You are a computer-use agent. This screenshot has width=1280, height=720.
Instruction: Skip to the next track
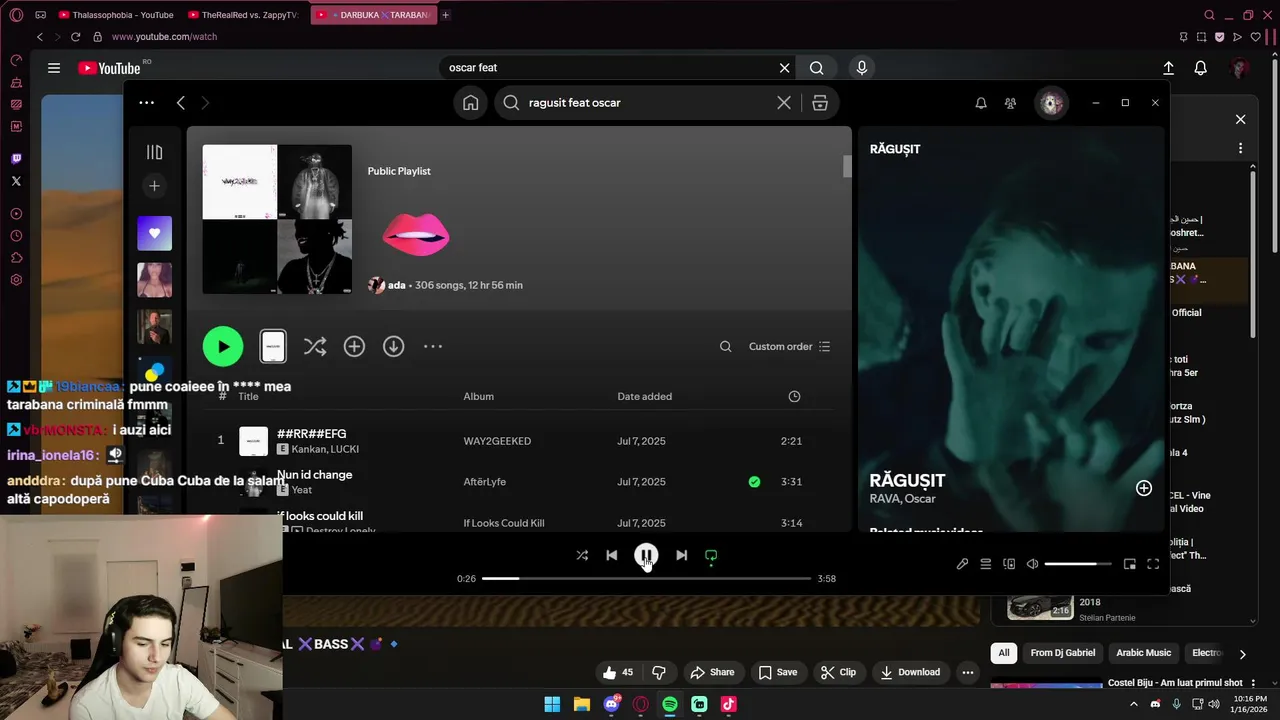[681, 555]
